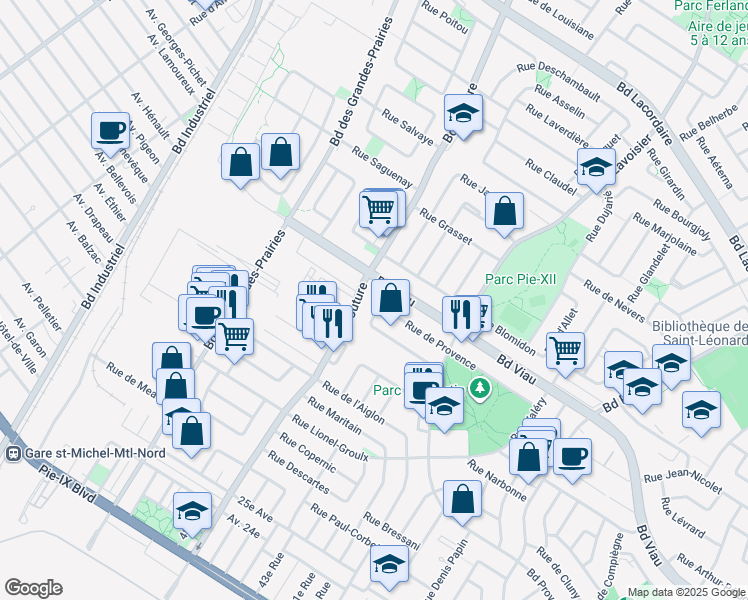Click the Google logo
748x600 pixels.
[x=33, y=588]
